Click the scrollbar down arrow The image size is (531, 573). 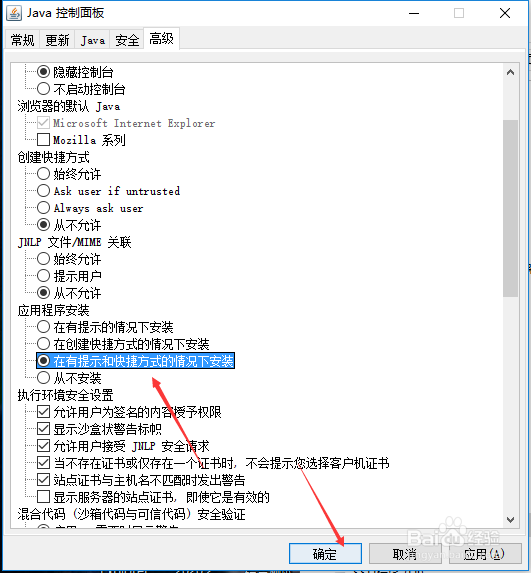coord(511,519)
